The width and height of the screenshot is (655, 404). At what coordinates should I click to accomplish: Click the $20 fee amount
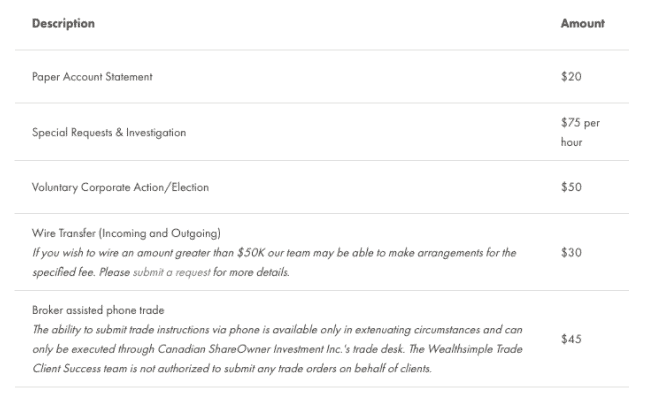click(x=571, y=77)
